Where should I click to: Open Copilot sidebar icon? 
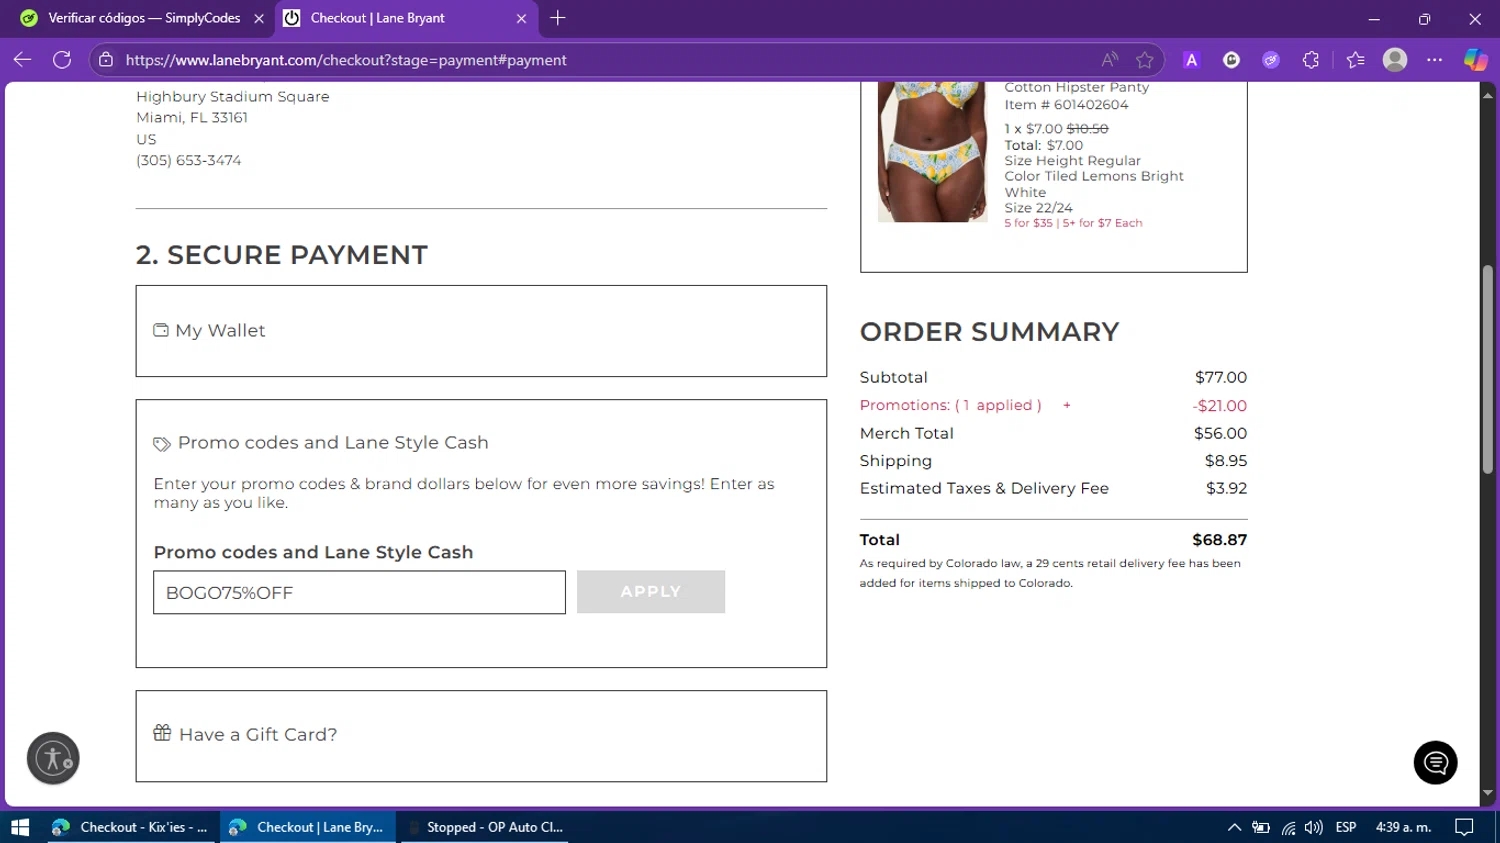(x=1475, y=60)
